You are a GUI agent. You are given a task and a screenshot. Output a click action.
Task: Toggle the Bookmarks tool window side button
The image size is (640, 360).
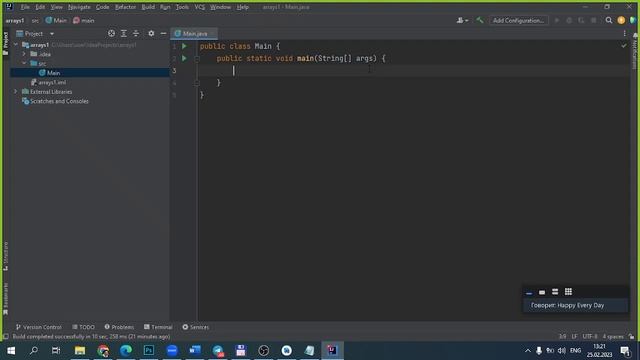[x=6, y=298]
